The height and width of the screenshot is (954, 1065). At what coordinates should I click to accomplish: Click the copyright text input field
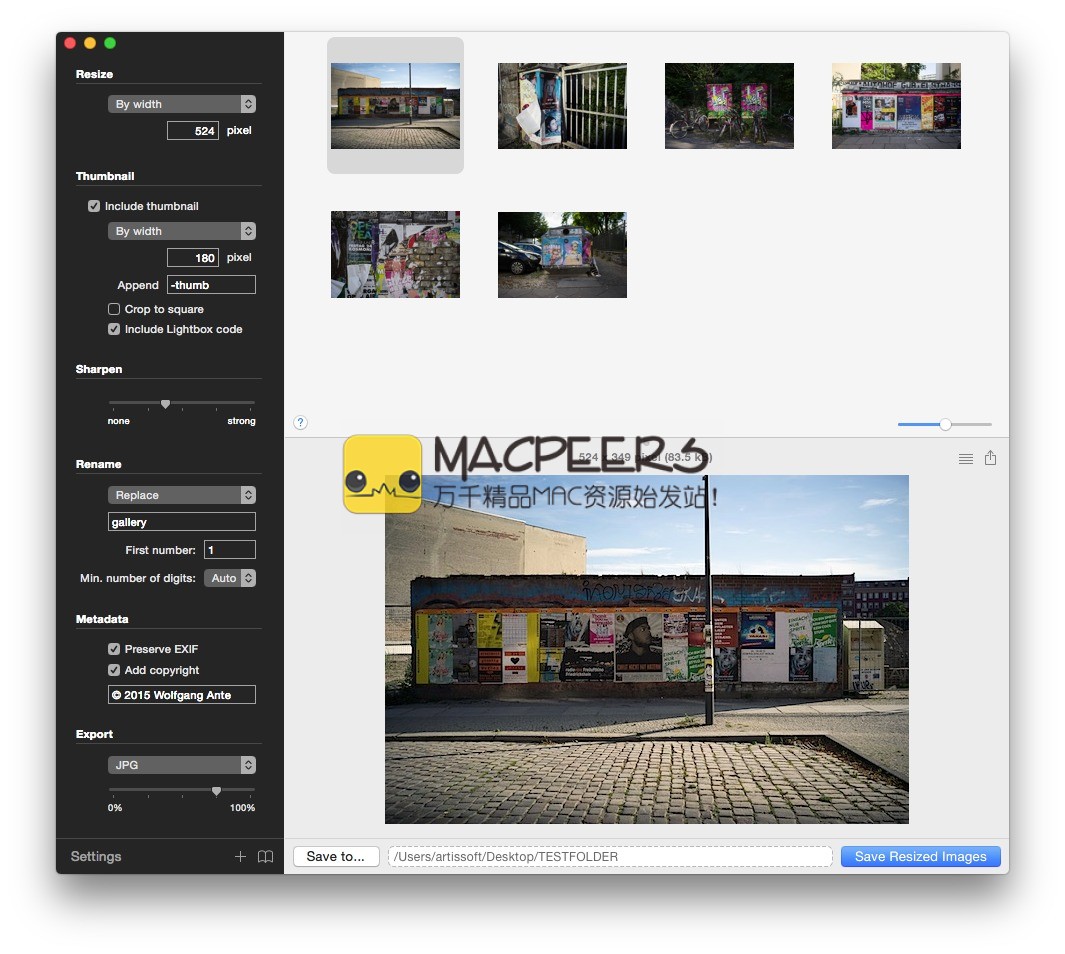coord(182,695)
